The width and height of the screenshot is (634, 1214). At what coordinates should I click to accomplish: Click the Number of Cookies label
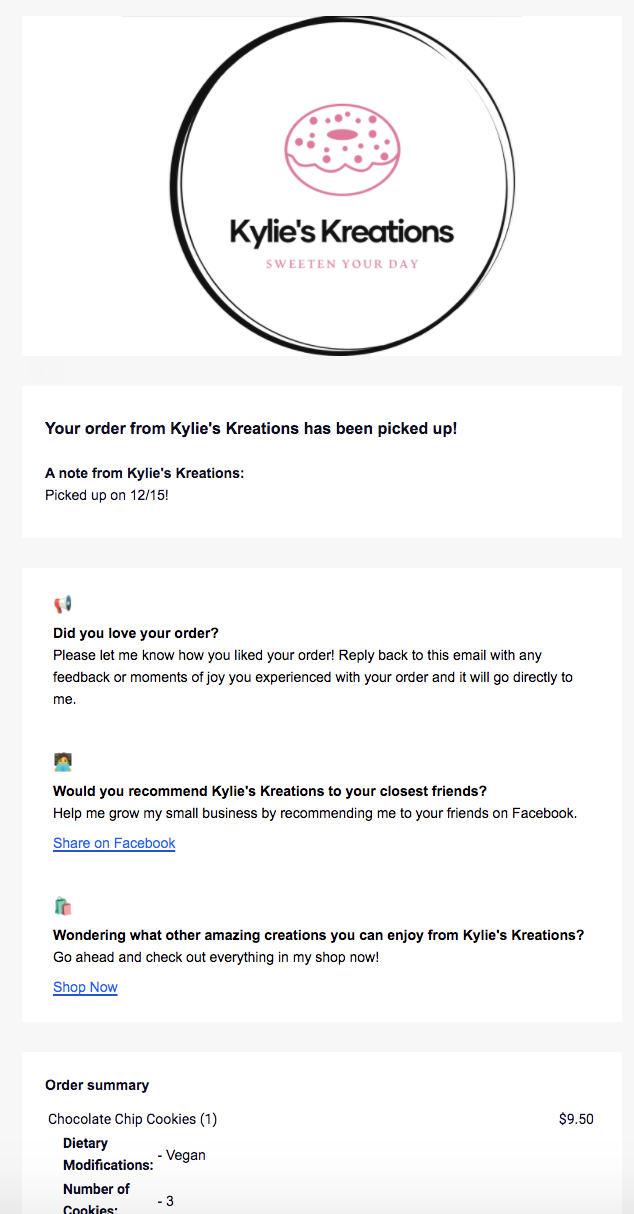pos(97,1198)
